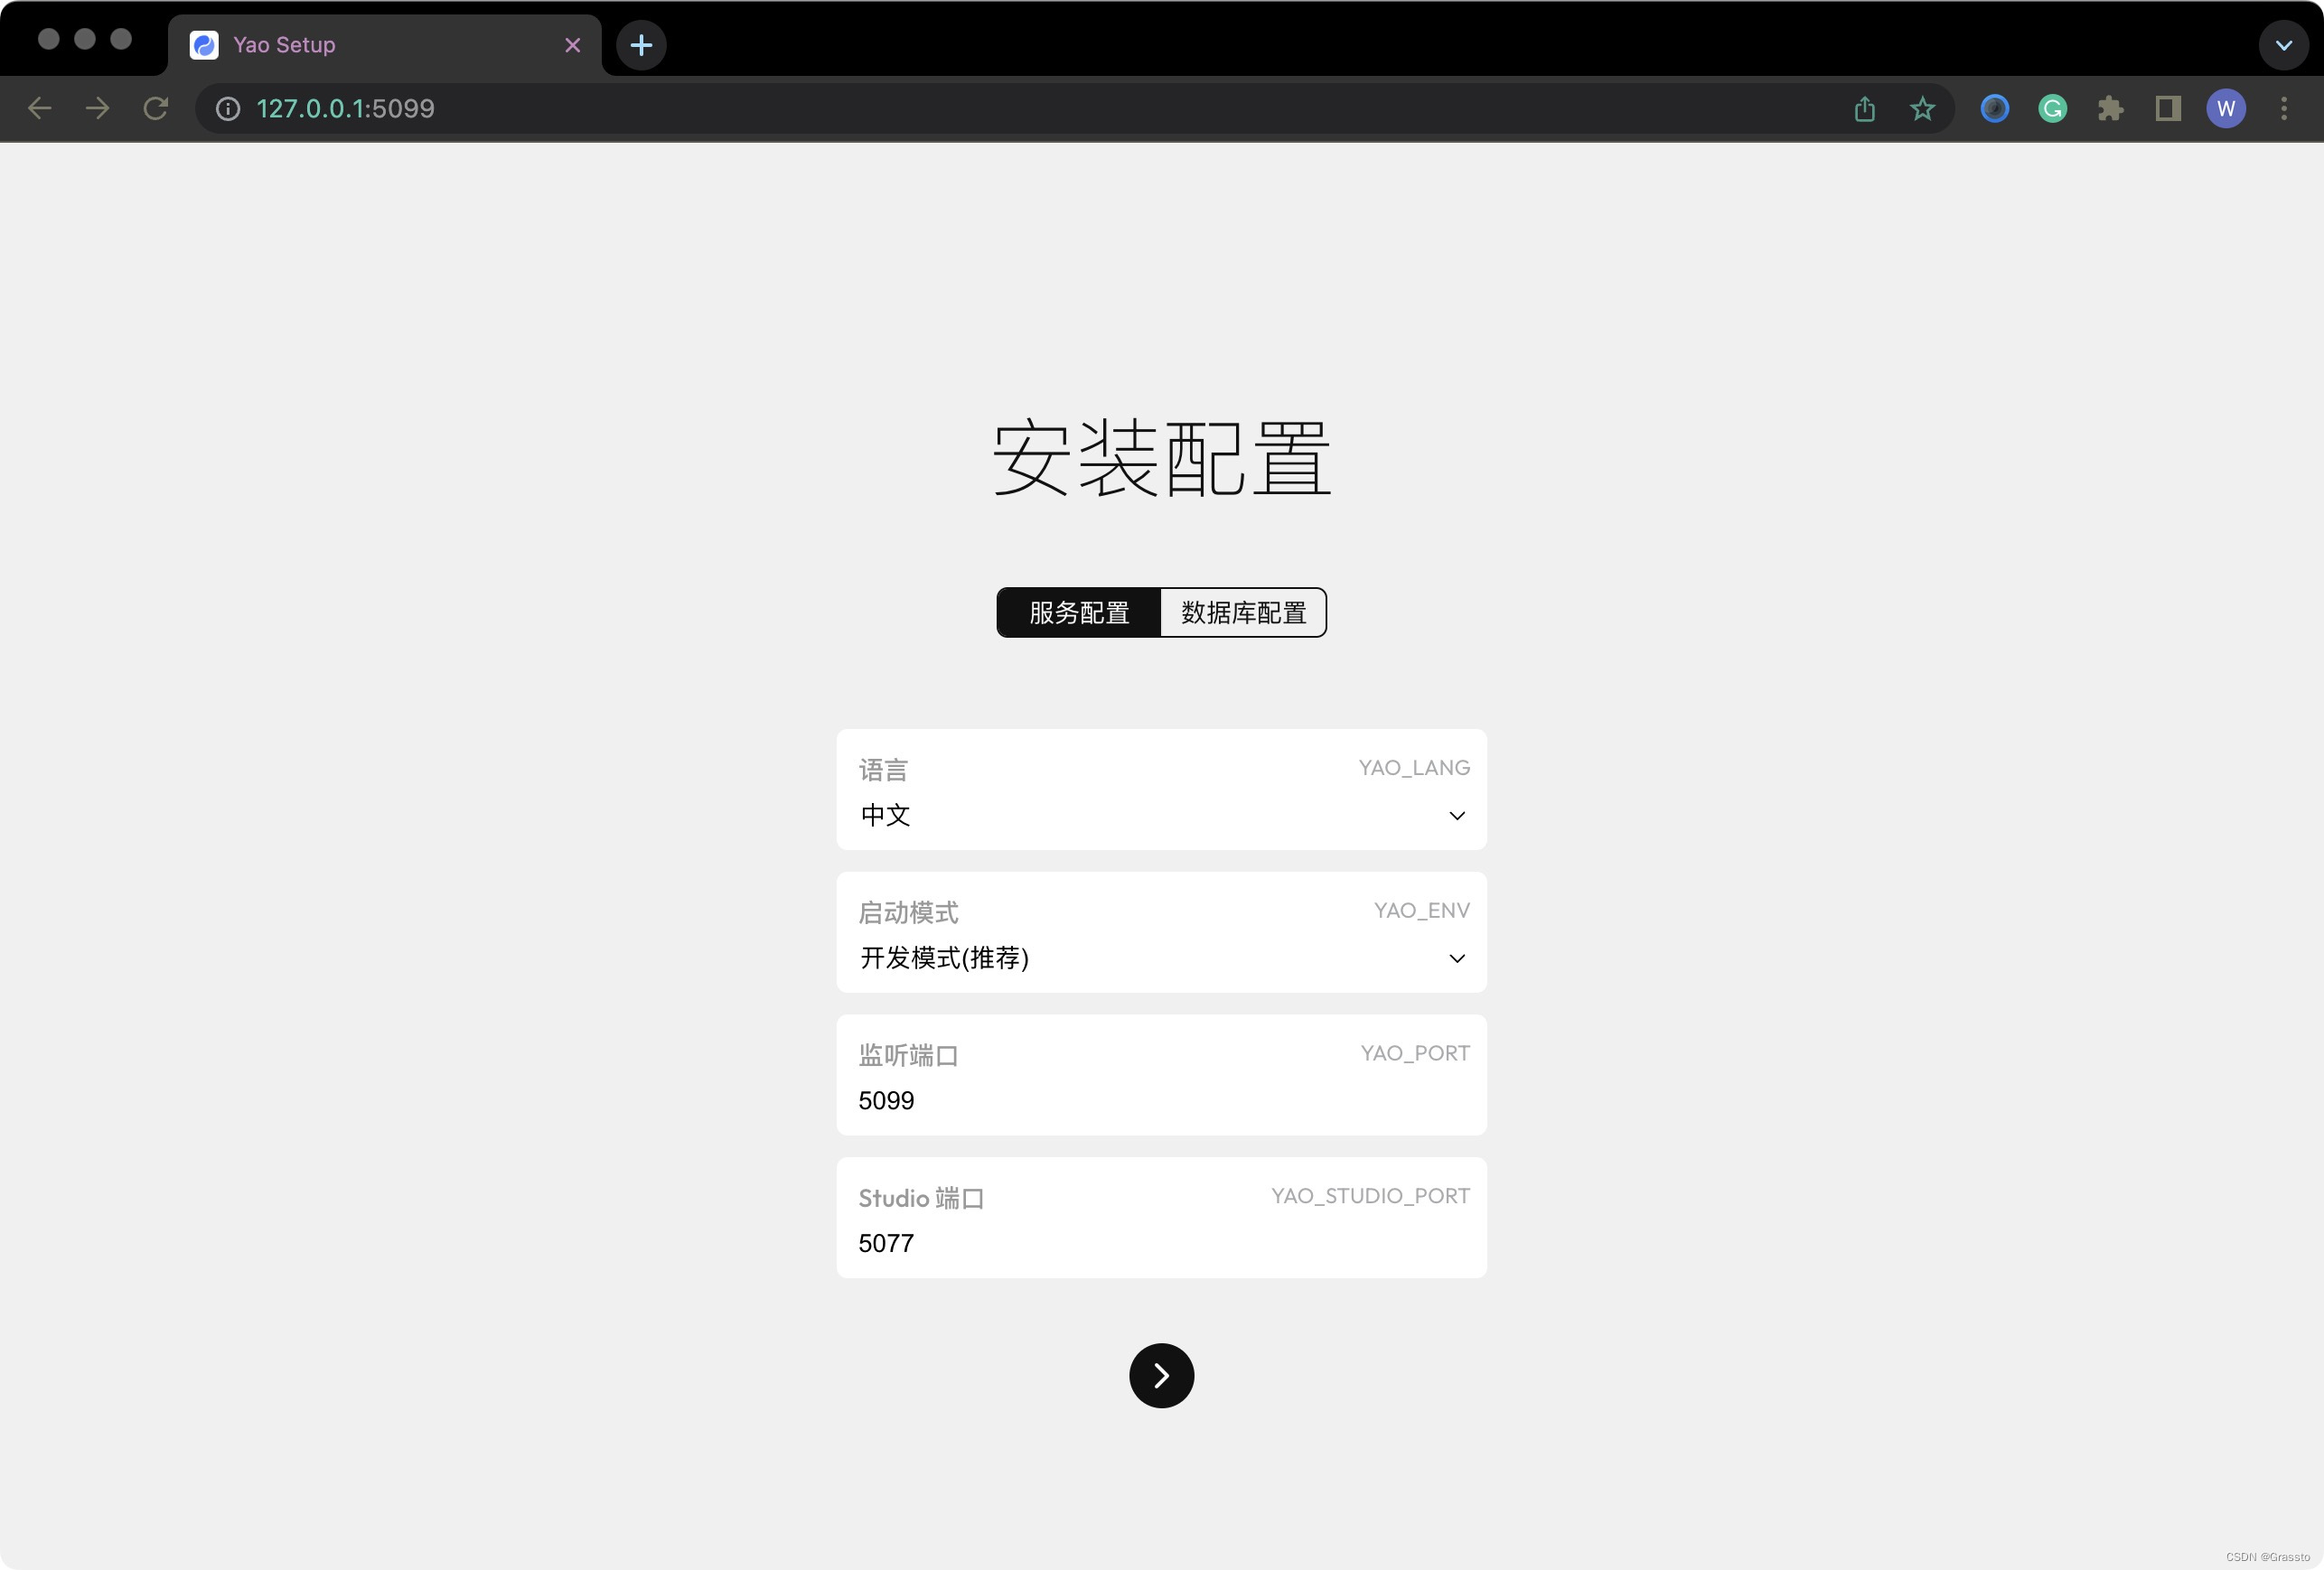2324x1570 pixels.
Task: Select the 服务配置 tab
Action: [1079, 612]
